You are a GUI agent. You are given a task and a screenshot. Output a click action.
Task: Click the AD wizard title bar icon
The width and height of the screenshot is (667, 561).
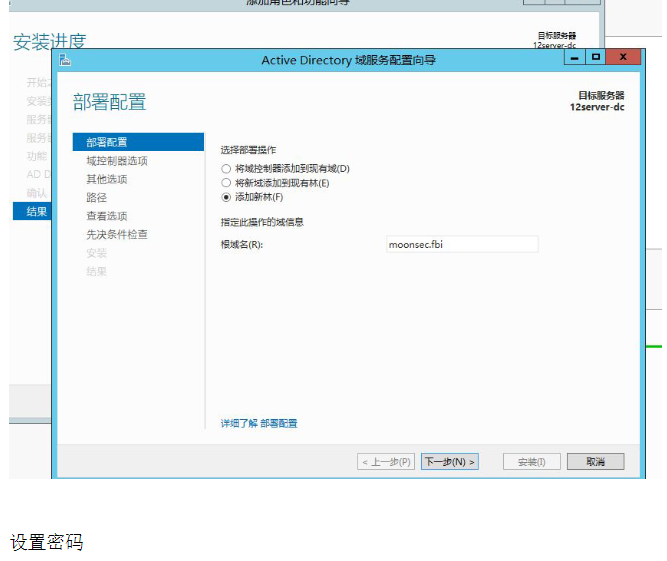tap(65, 60)
